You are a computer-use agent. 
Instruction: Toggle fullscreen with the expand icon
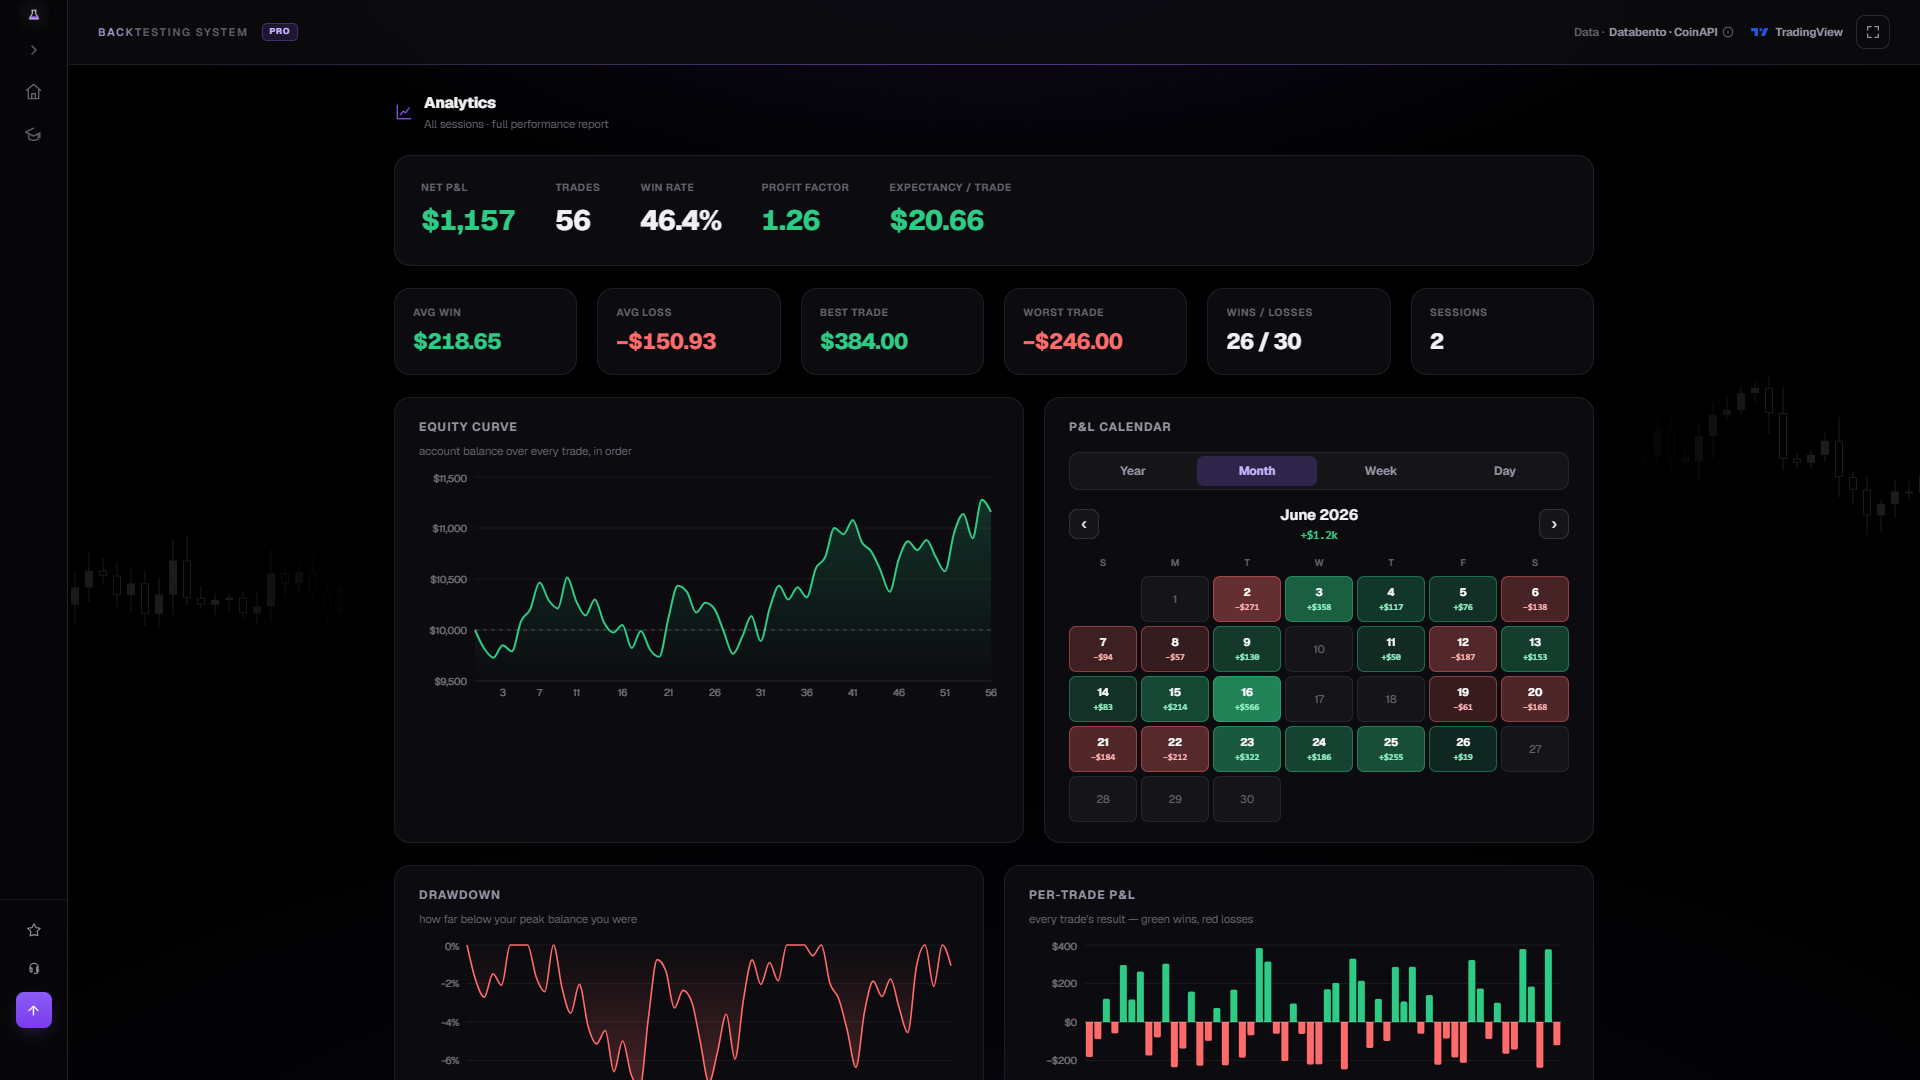(x=1873, y=32)
